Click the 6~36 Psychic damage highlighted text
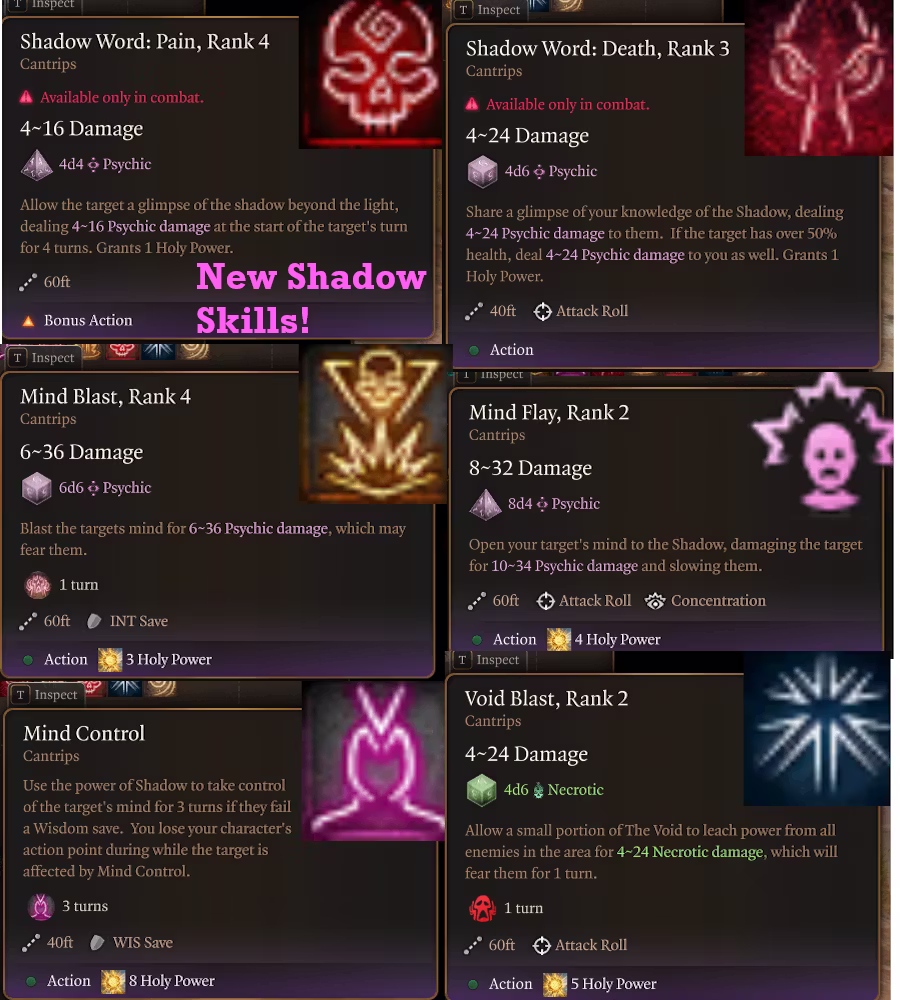The height and width of the screenshot is (1000, 900). pyautogui.click(x=258, y=528)
